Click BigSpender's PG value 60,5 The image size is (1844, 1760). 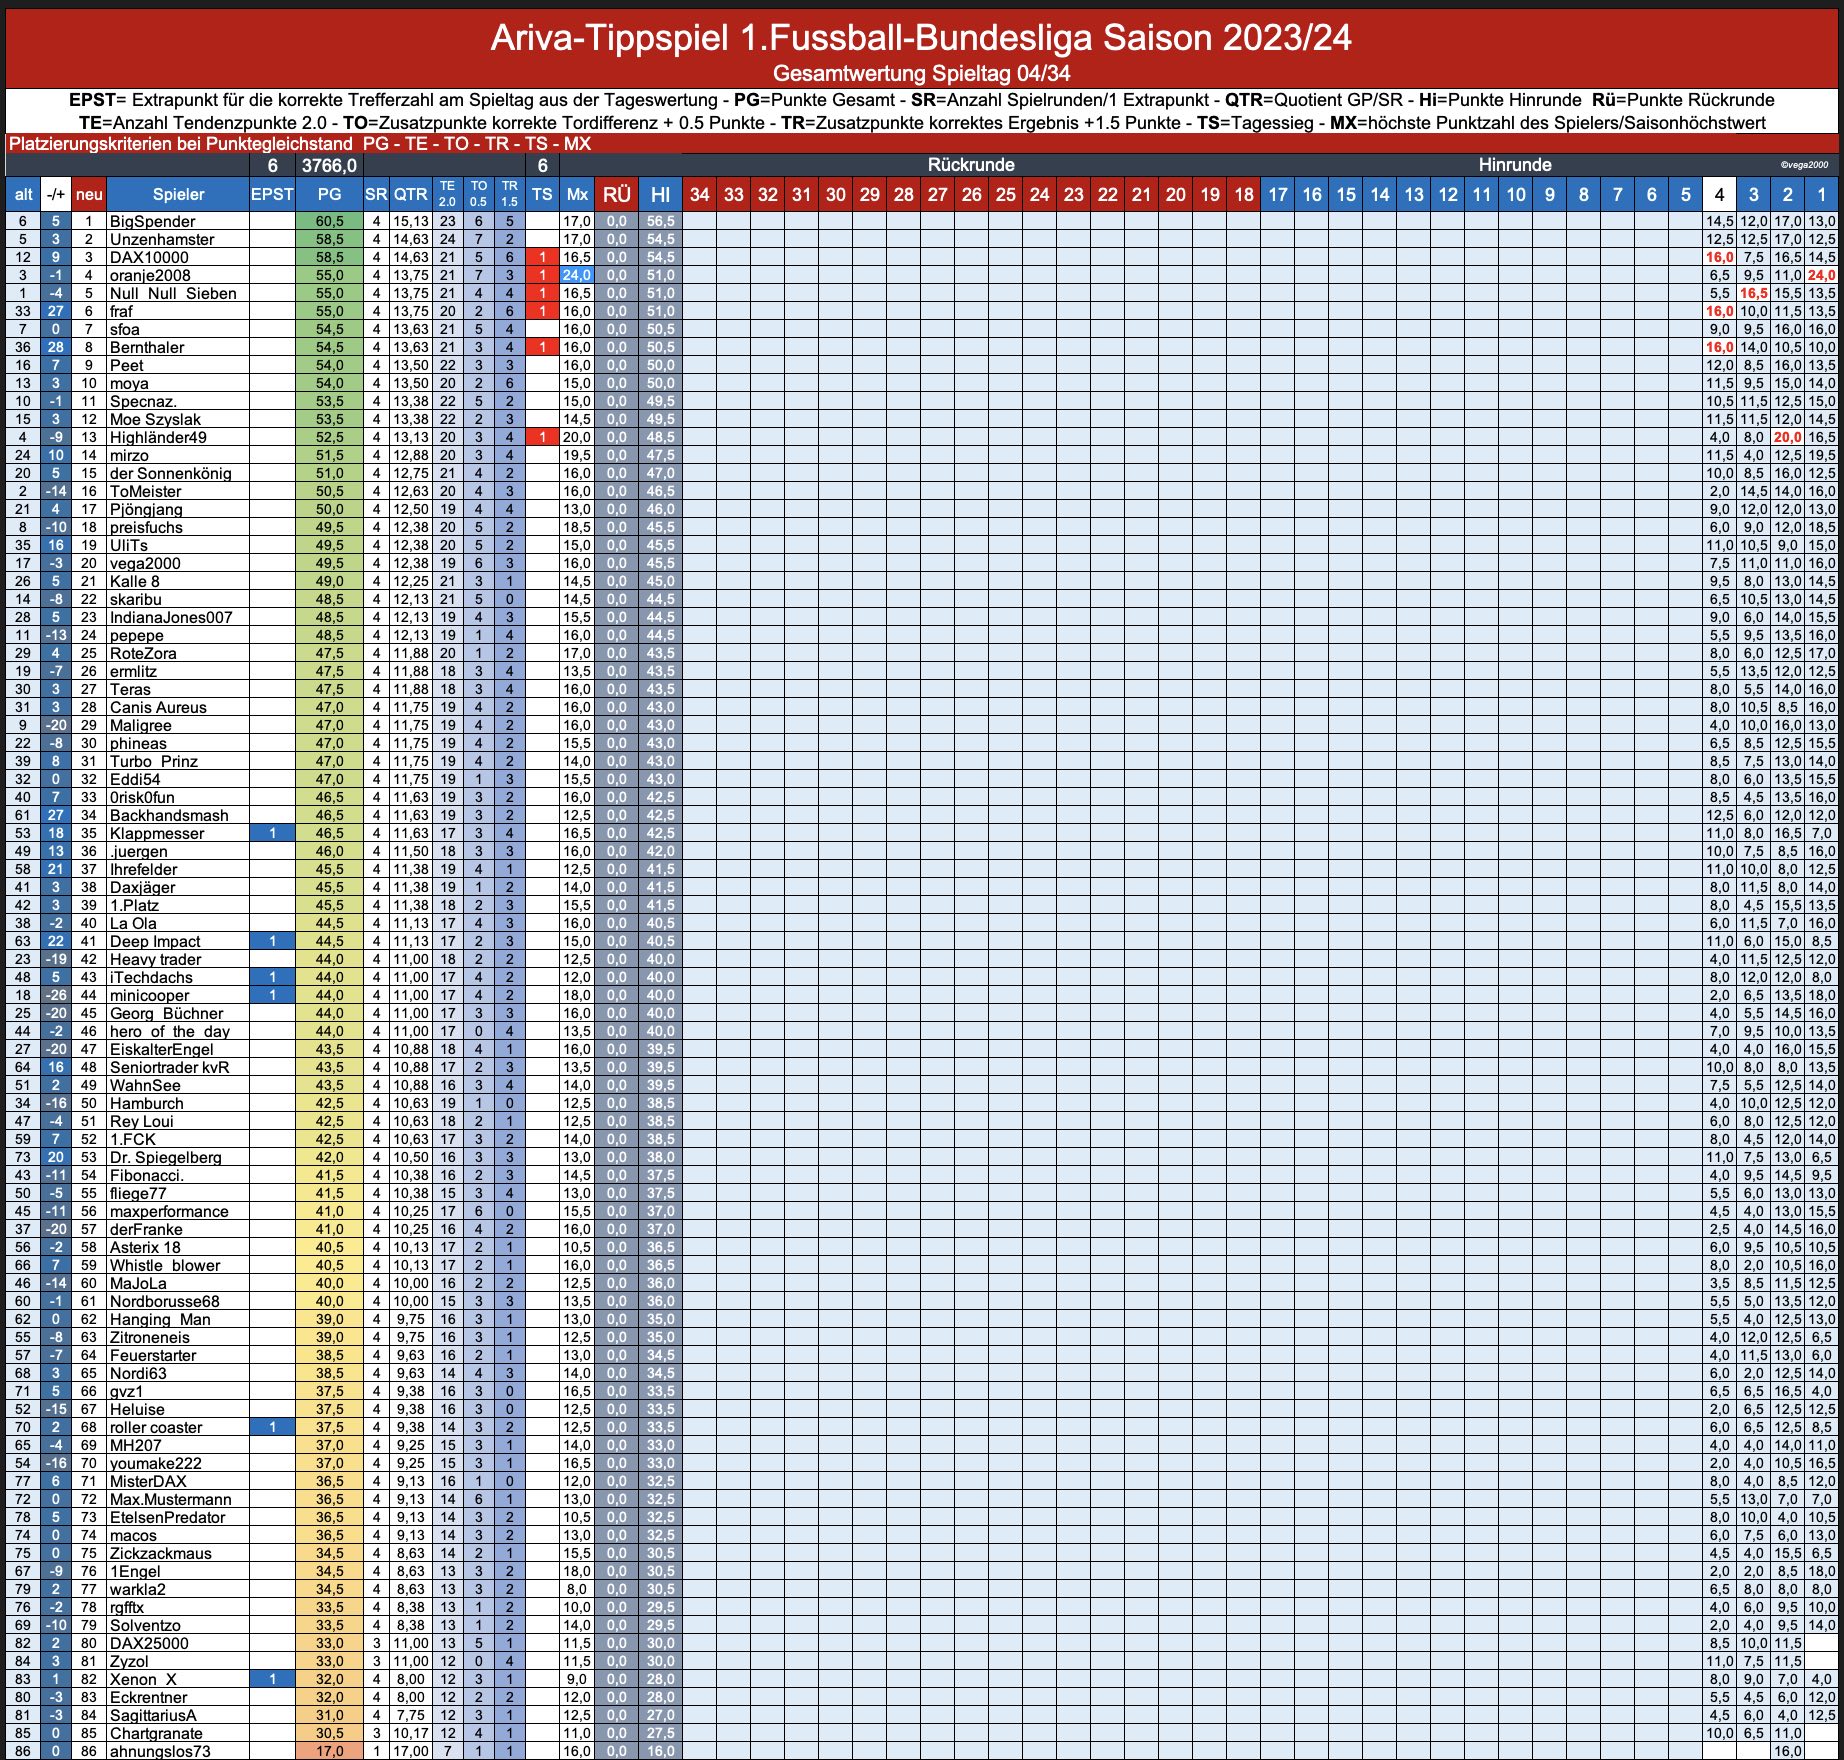pyautogui.click(x=329, y=221)
